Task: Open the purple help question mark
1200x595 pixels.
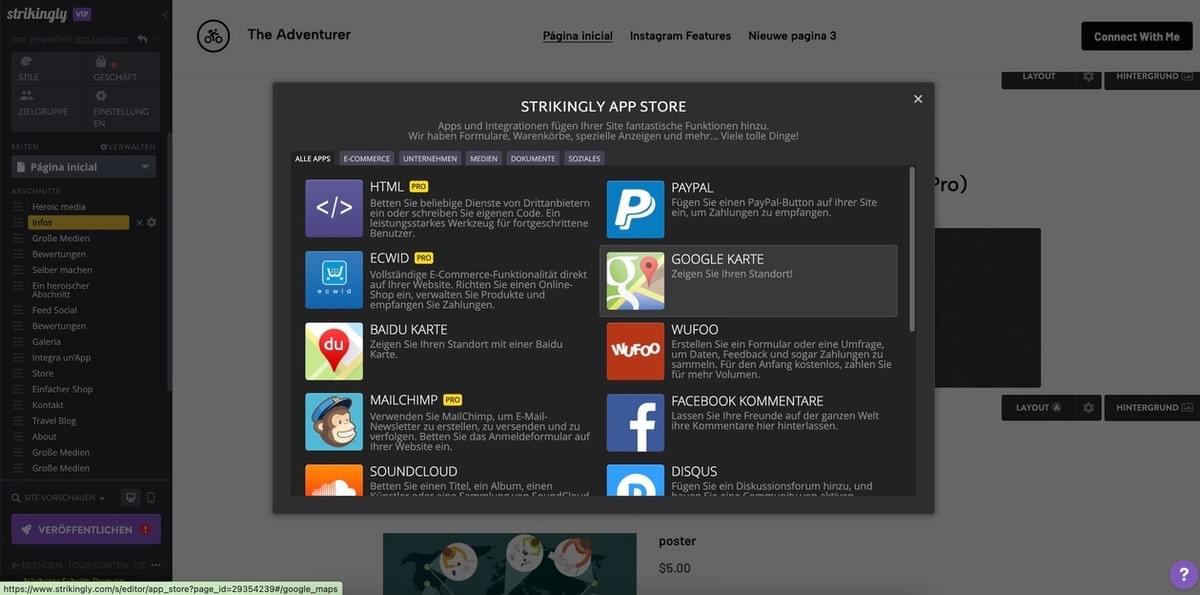Action: 1182,574
